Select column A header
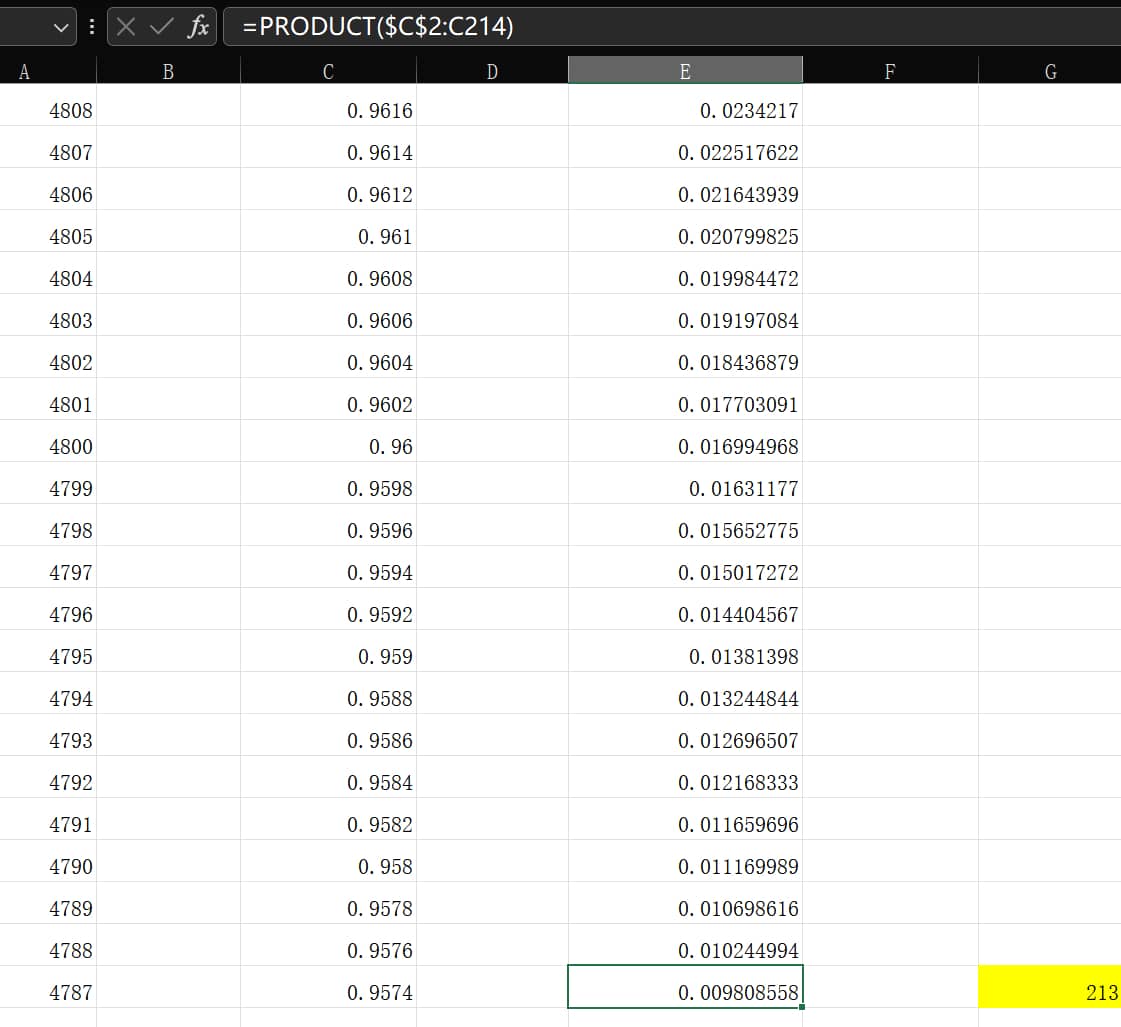1121x1027 pixels. coord(24,70)
